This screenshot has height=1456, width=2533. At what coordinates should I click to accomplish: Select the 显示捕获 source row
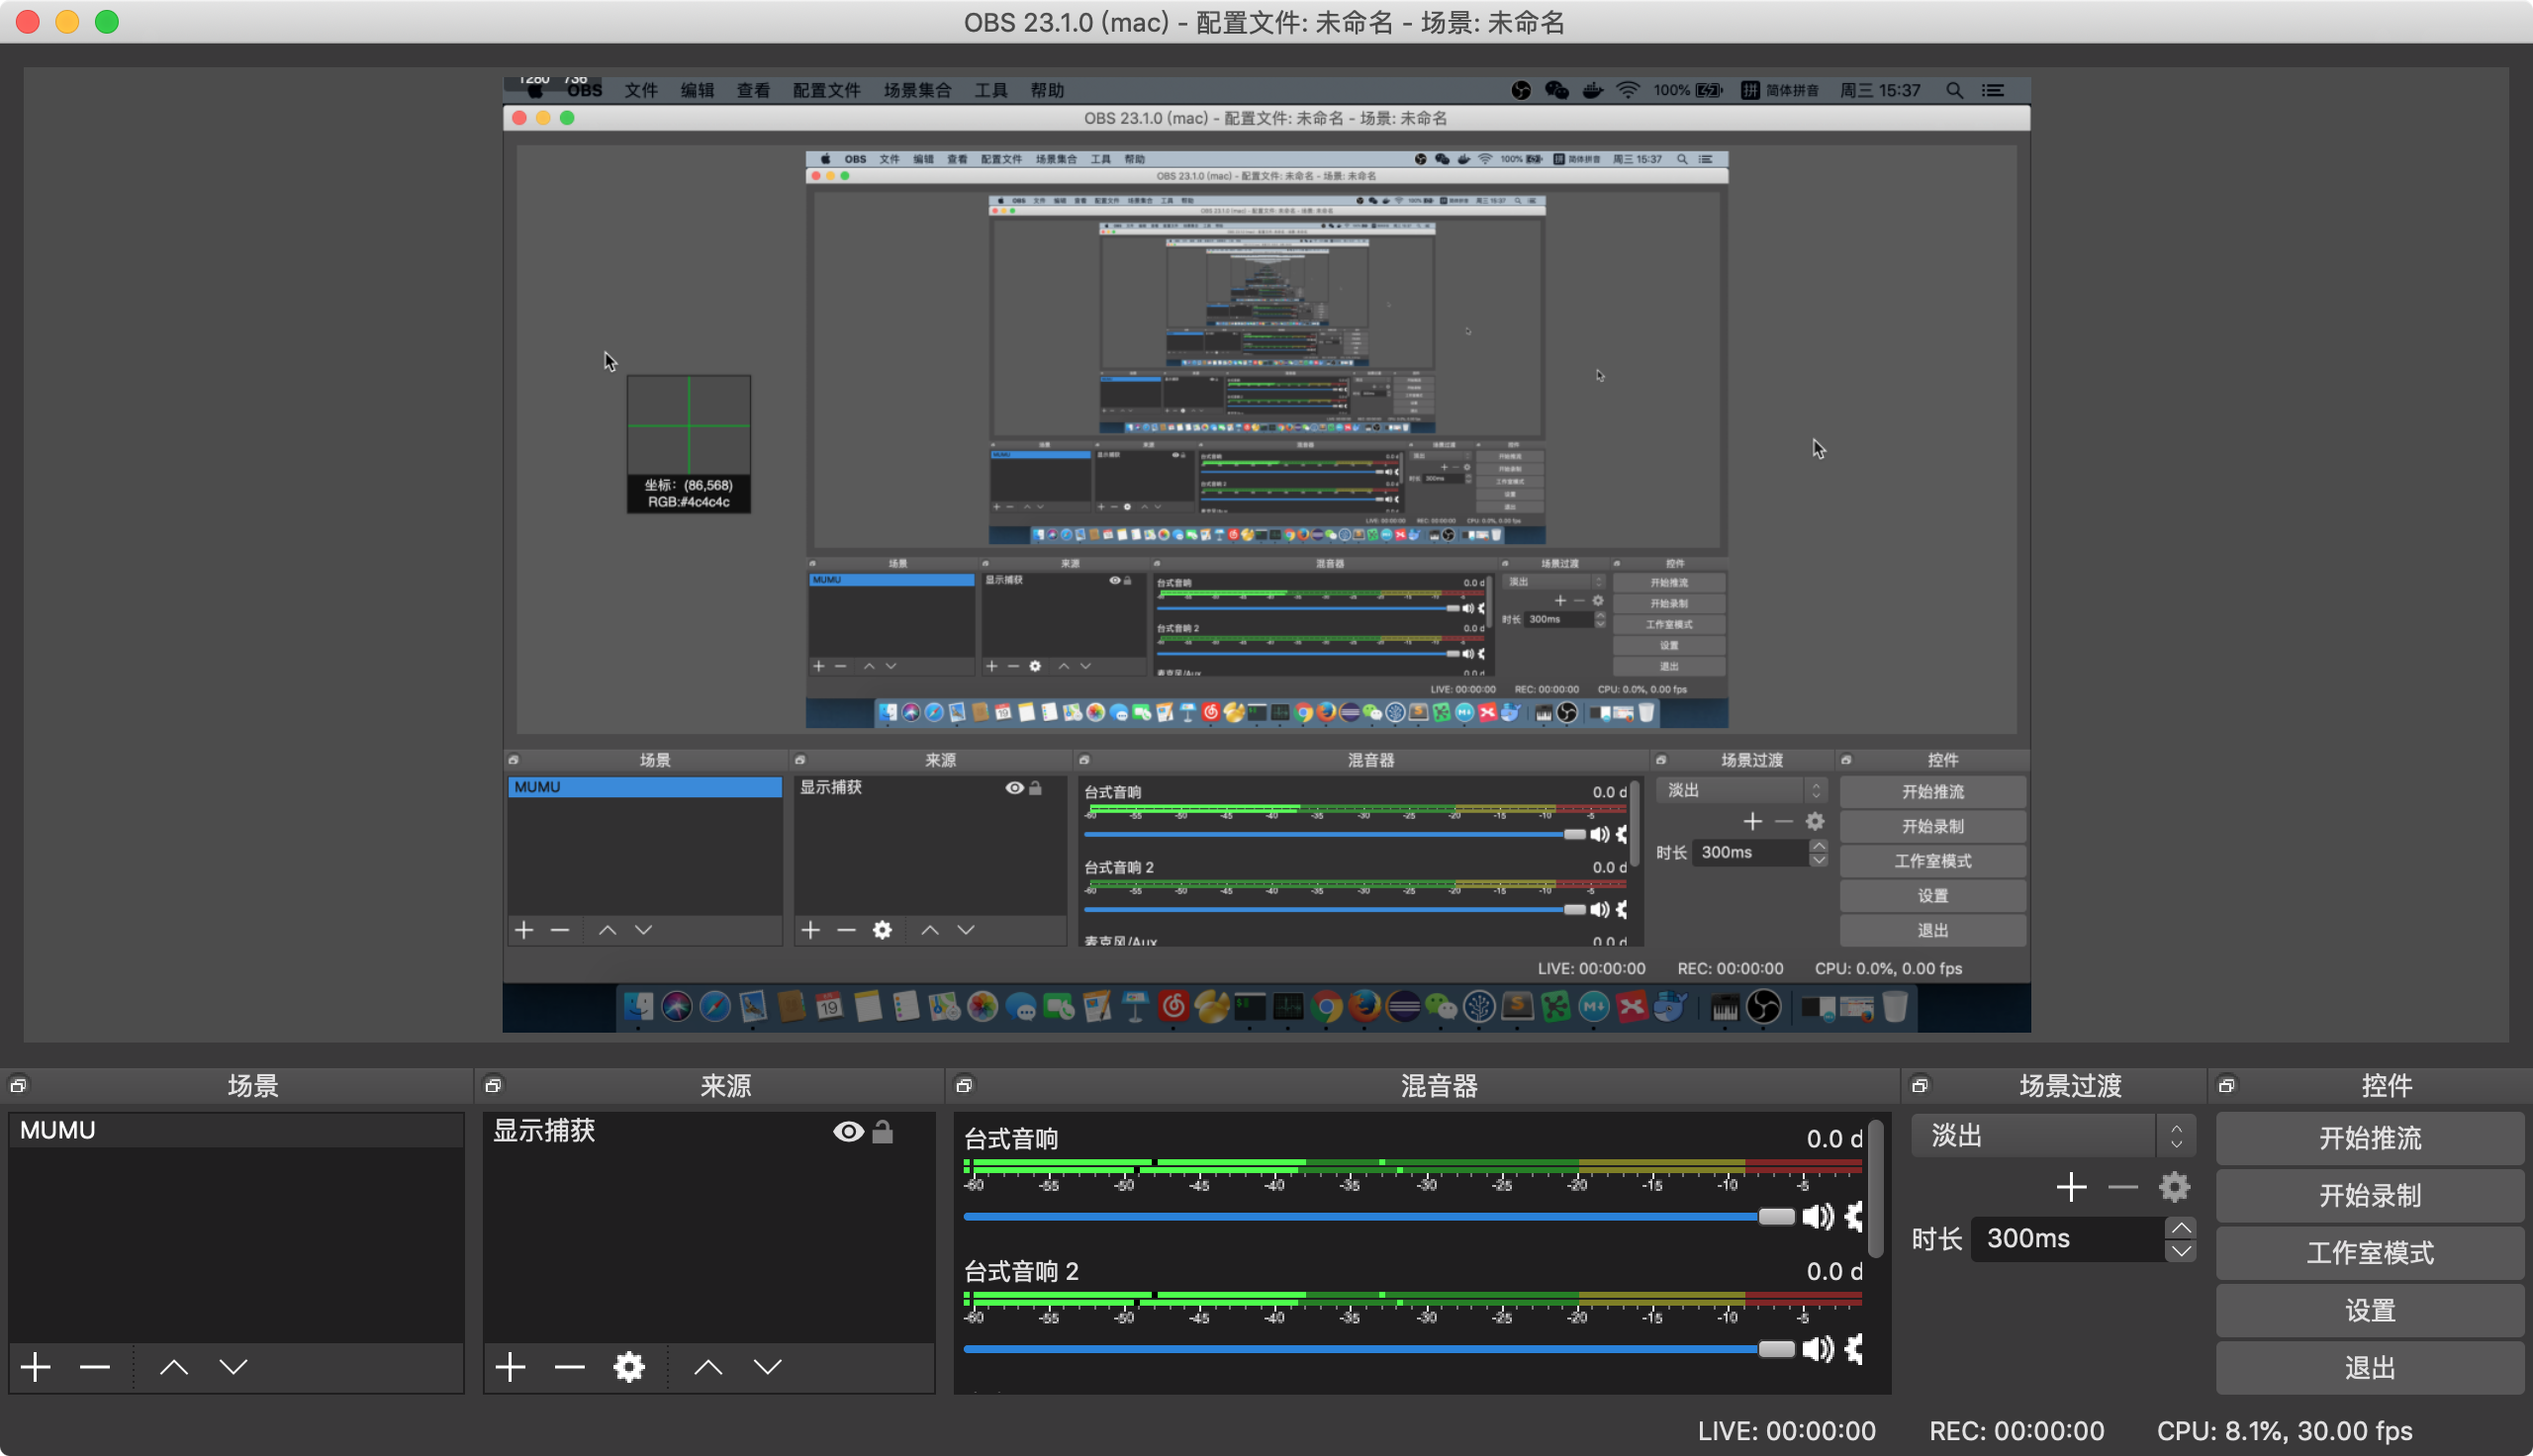pos(708,1131)
